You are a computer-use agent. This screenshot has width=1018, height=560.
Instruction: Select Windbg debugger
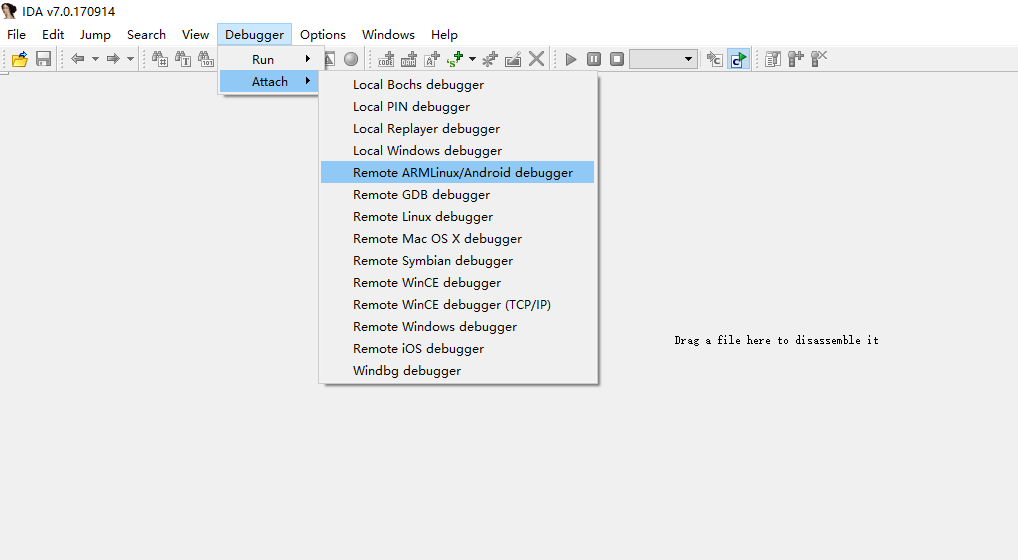pos(457,371)
